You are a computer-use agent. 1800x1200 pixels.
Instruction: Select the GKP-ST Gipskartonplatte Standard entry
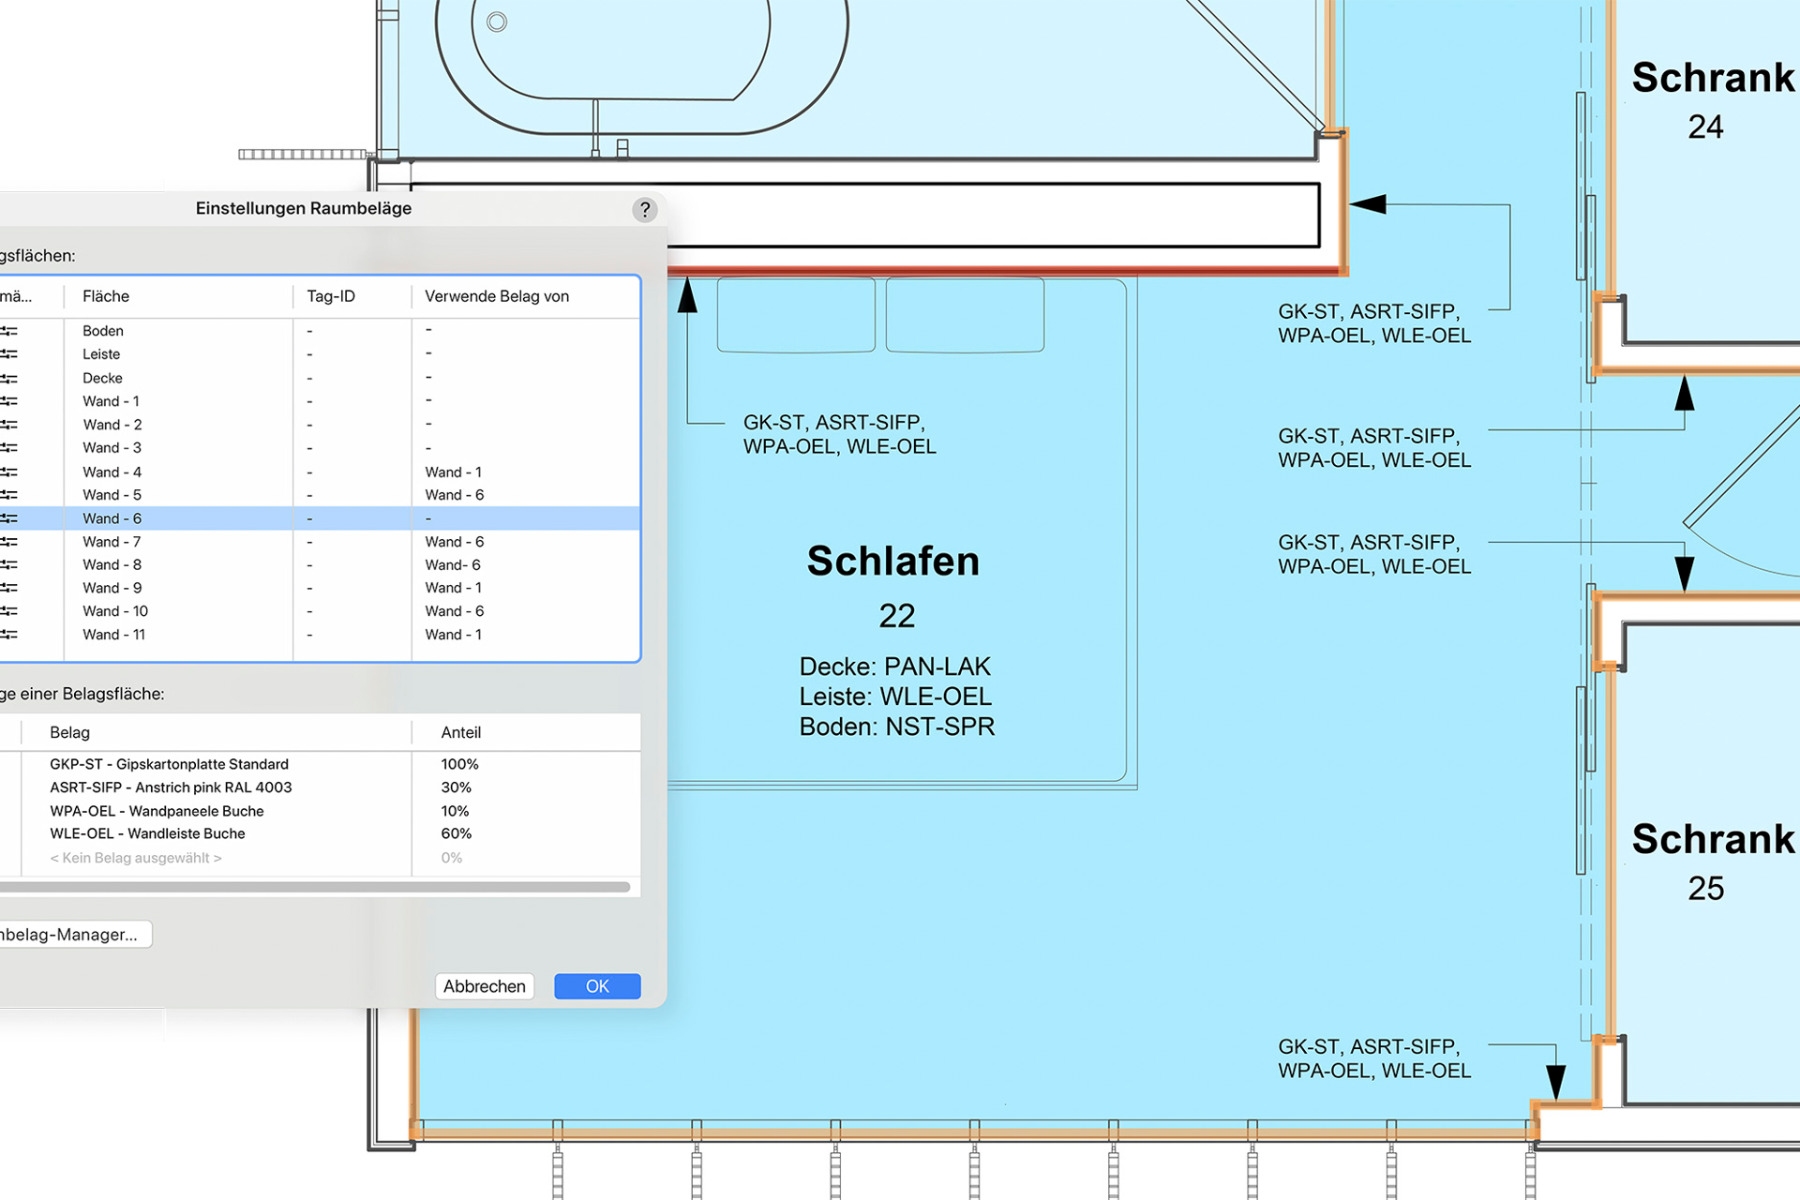click(x=170, y=764)
